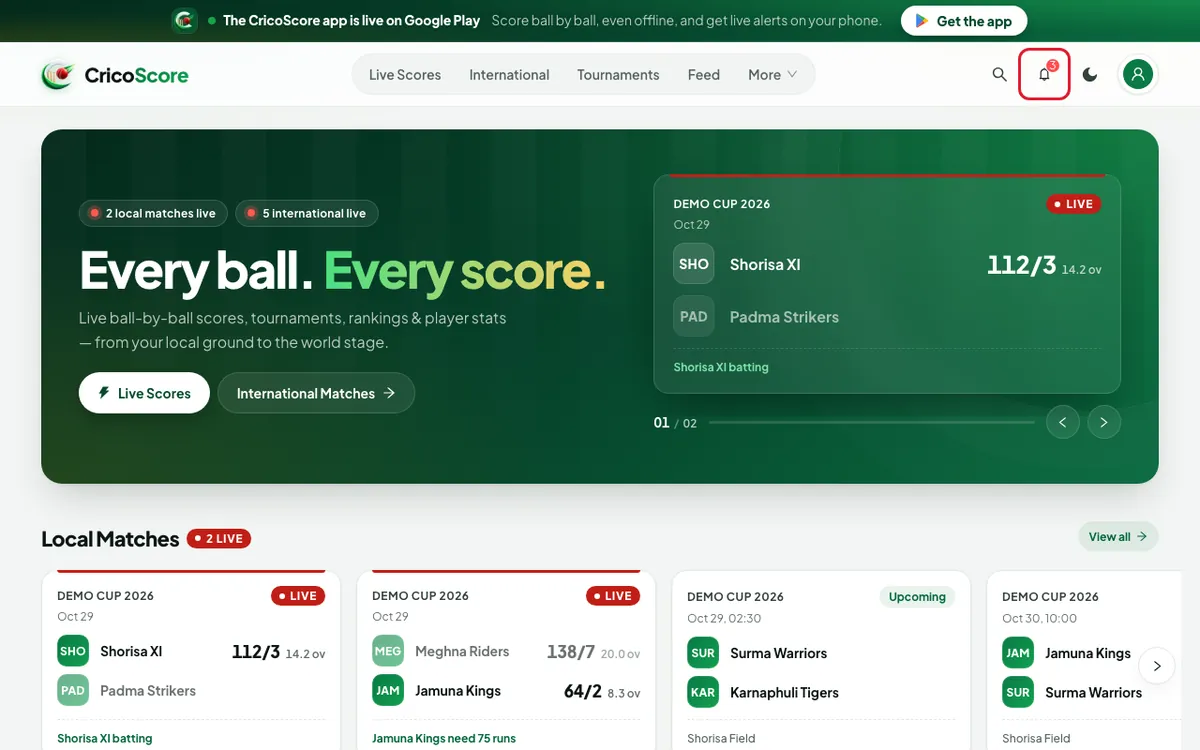This screenshot has height=750, width=1200.
Task: Click the SUR badge beside Surma Warriors, 02:30 match
Action: pos(703,653)
